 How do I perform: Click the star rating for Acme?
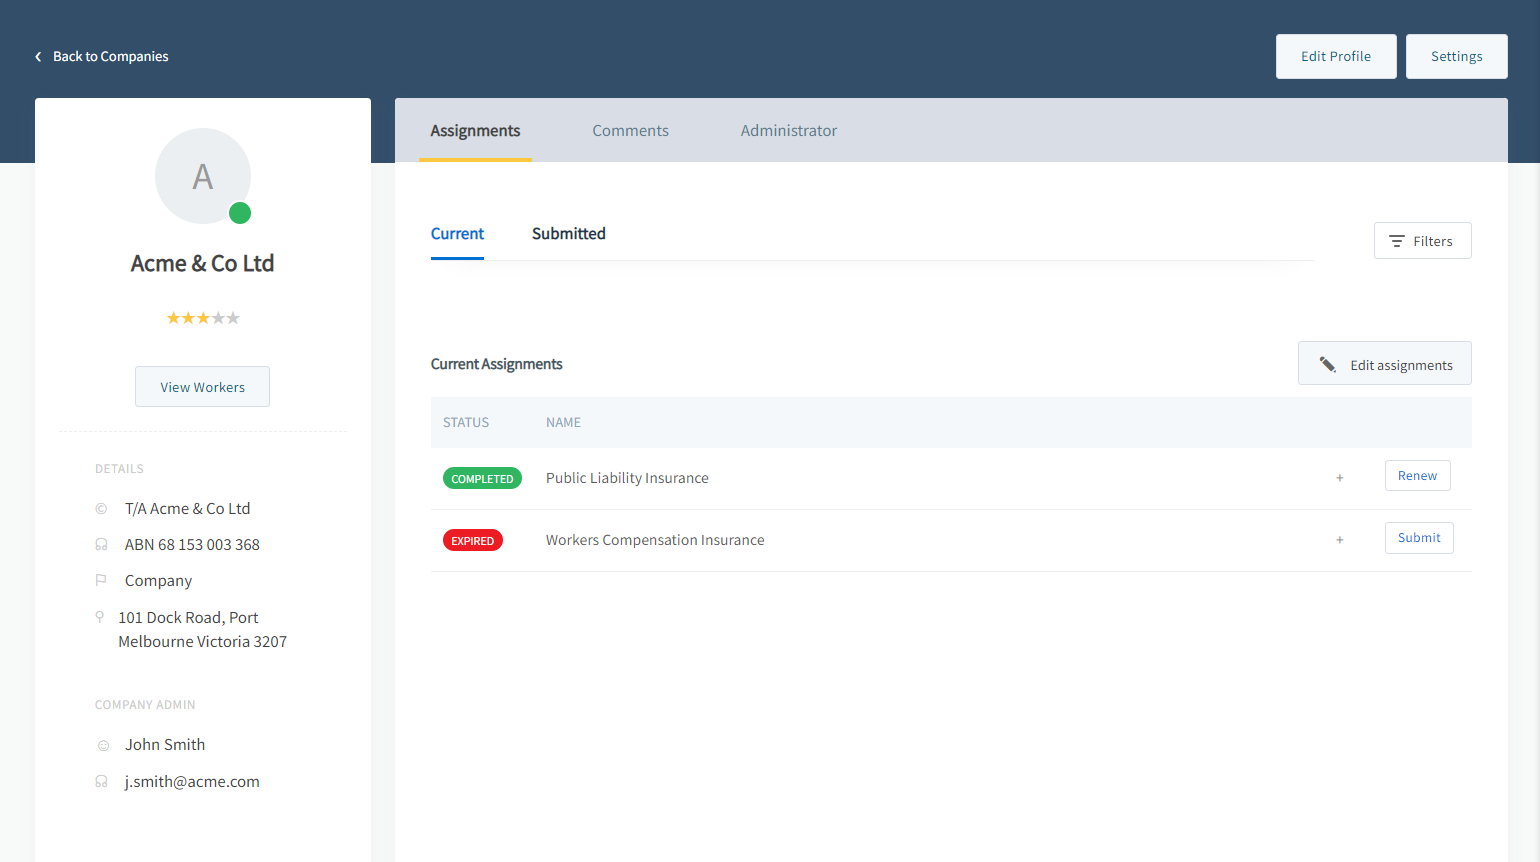click(x=203, y=318)
